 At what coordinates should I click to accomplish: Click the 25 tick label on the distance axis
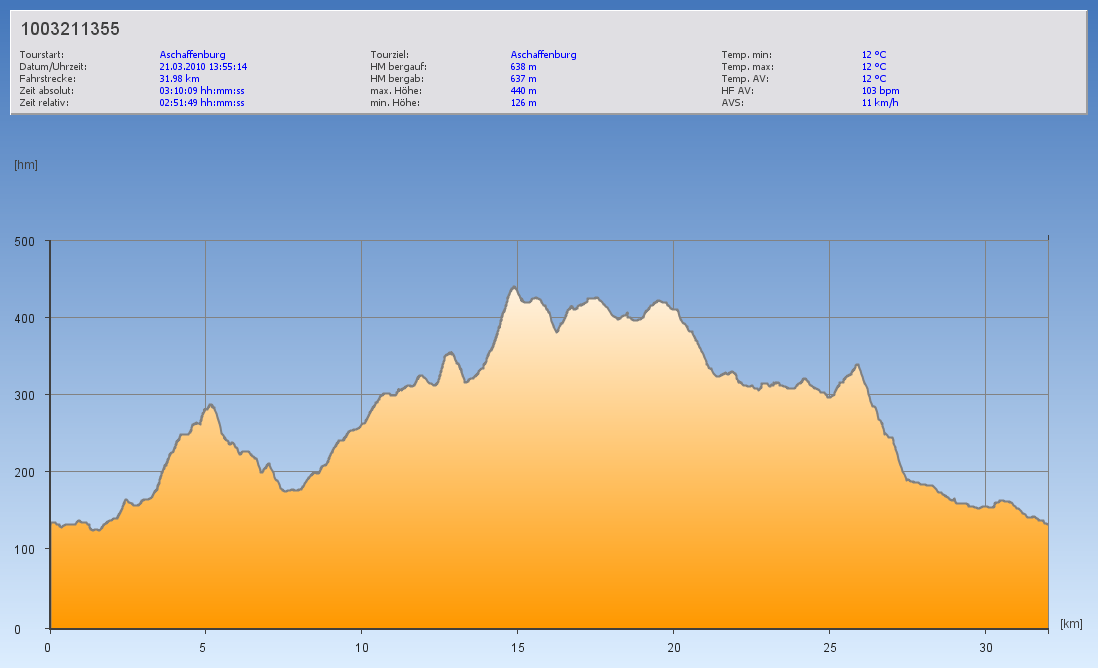pos(829,647)
